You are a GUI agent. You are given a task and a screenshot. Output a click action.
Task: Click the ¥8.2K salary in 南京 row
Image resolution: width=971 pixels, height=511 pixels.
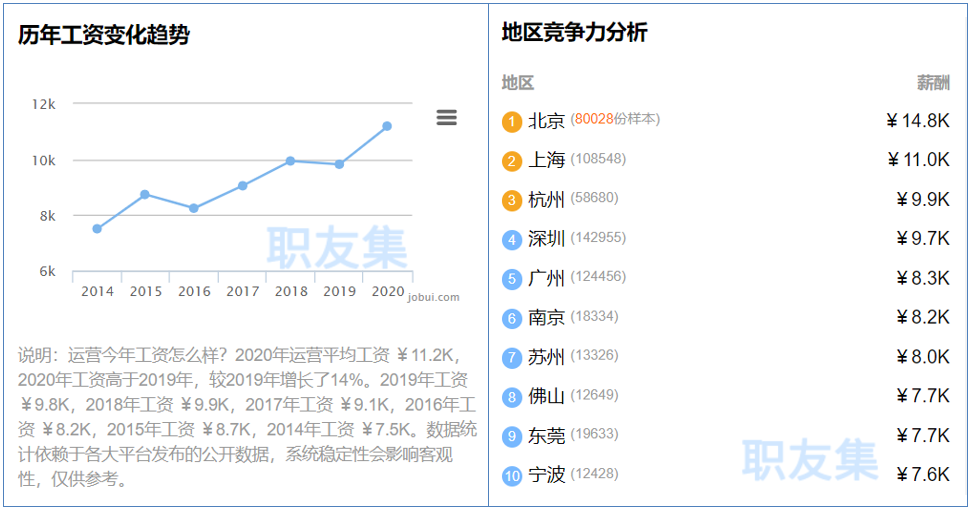(x=923, y=317)
